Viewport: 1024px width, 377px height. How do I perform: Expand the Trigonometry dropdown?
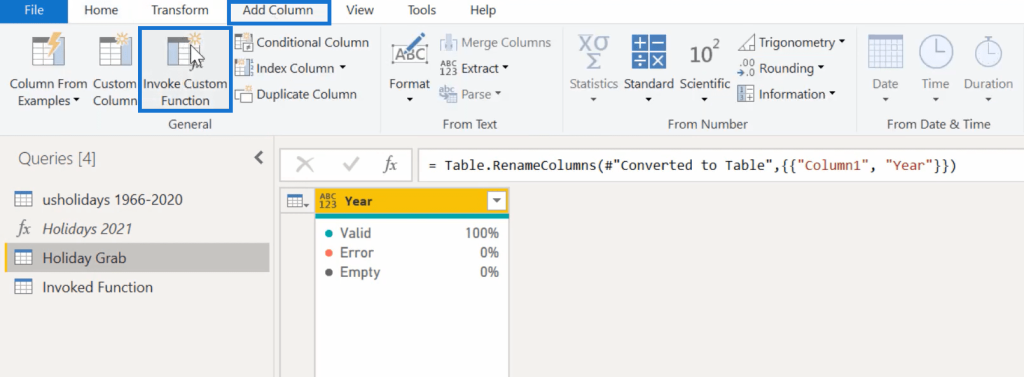pyautogui.click(x=841, y=42)
